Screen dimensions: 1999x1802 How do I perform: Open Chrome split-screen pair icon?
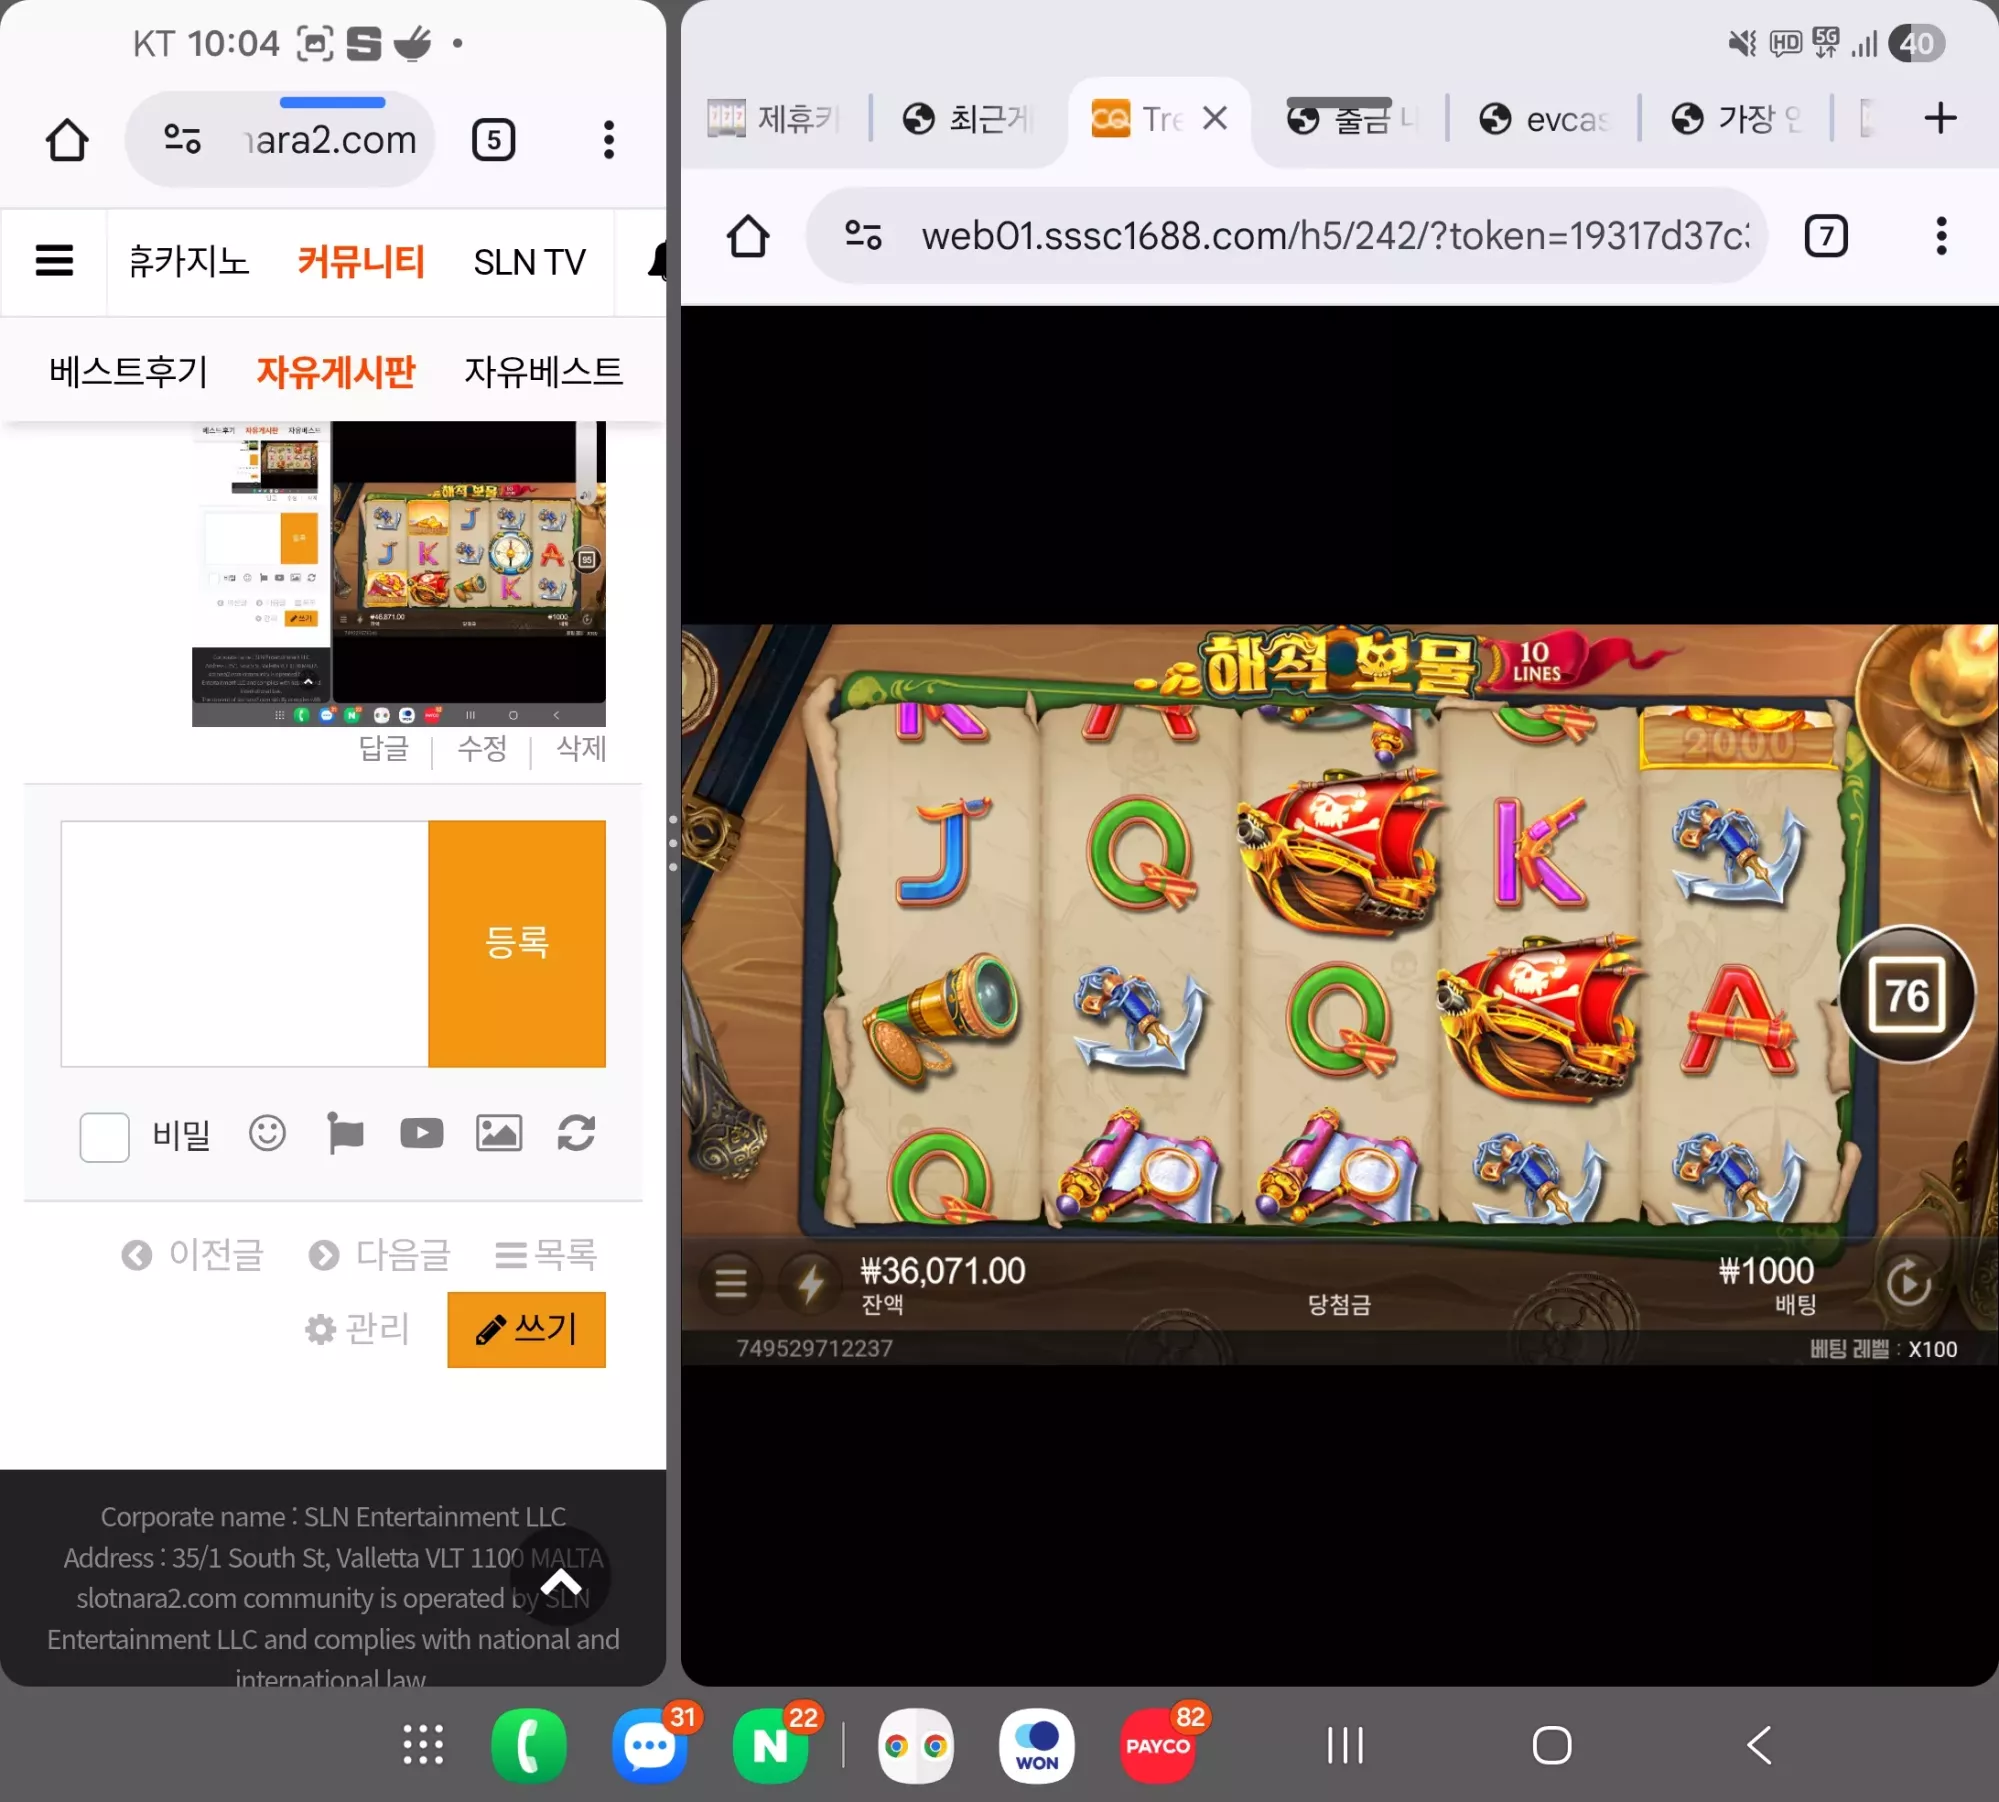(916, 1746)
